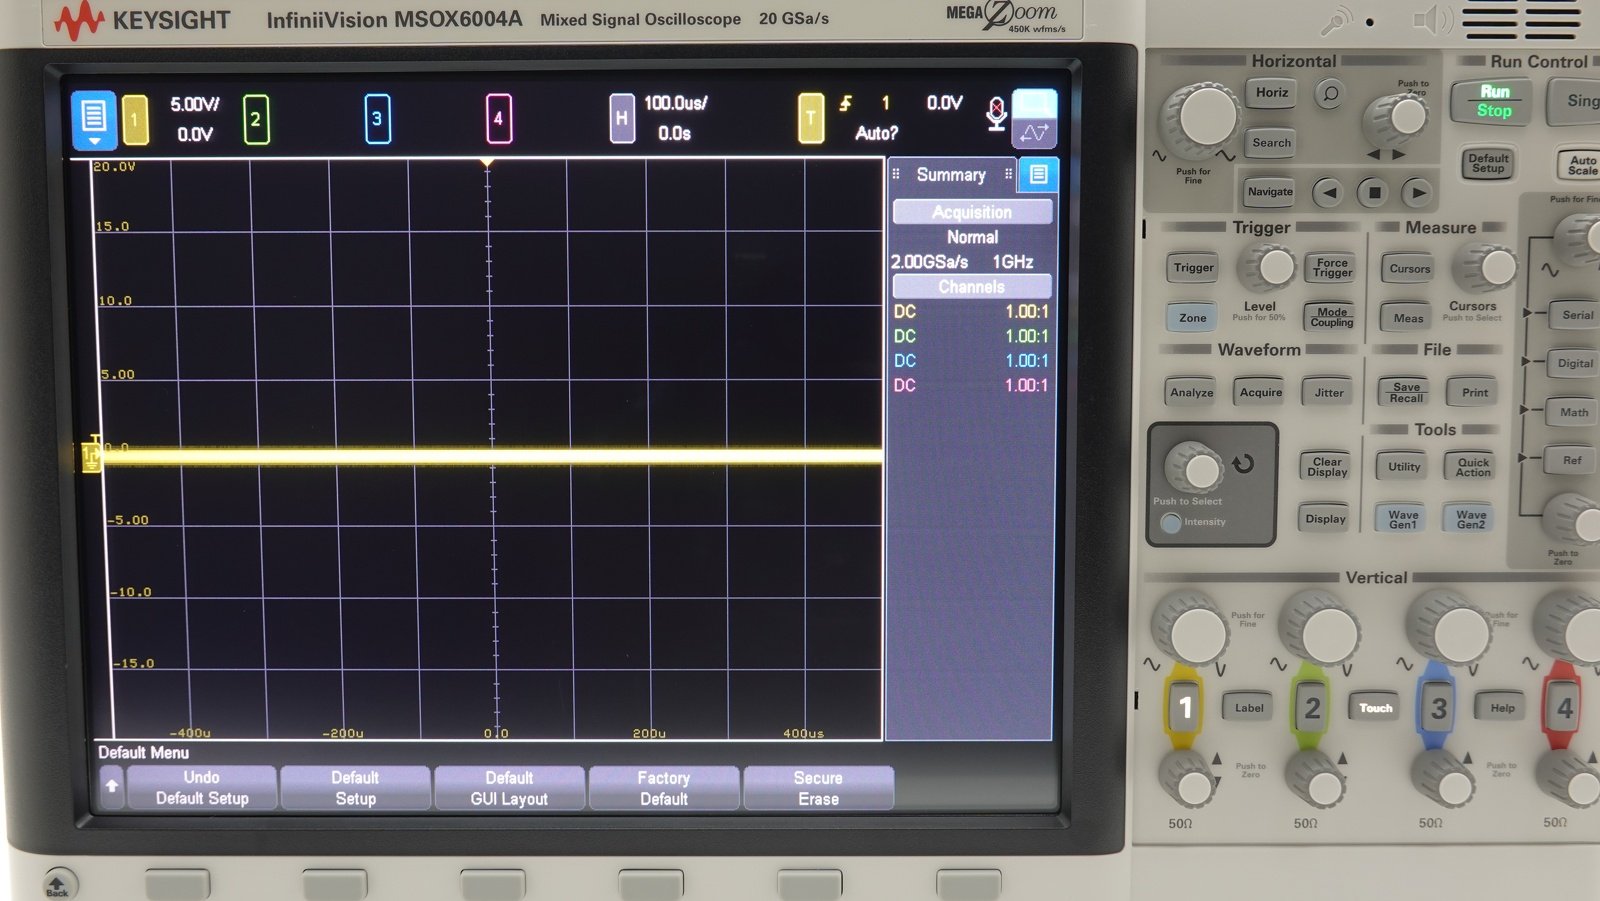Toggle hardware channel 1 yellow button
The height and width of the screenshot is (901, 1600).
click(1184, 708)
